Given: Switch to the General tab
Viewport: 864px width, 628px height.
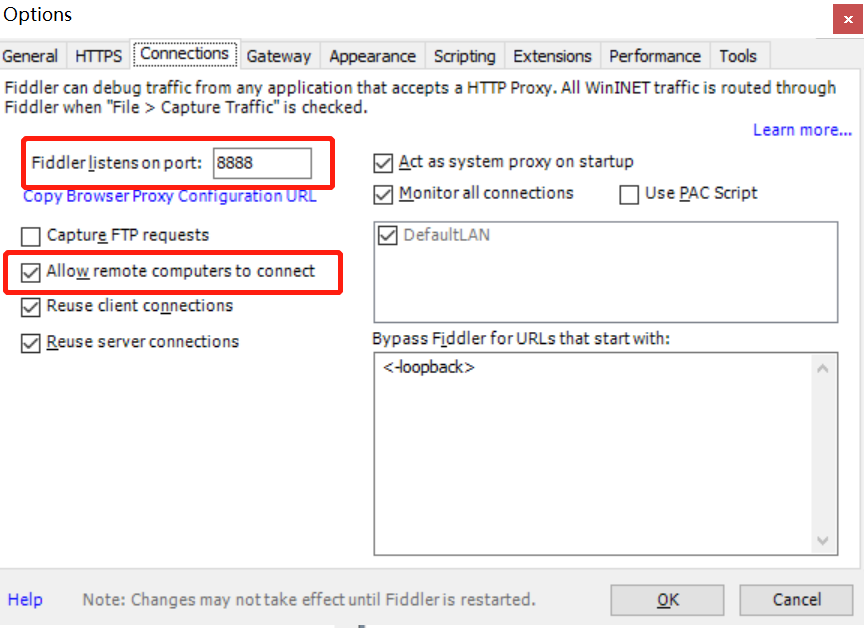Looking at the screenshot, I should point(30,56).
